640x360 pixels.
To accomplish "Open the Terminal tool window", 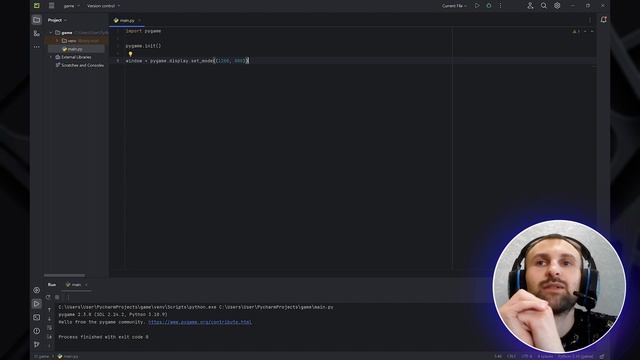I will click(x=37, y=317).
